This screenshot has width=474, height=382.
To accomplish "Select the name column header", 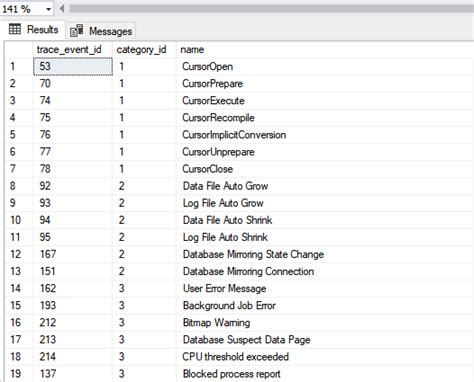I will pyautogui.click(x=325, y=50).
